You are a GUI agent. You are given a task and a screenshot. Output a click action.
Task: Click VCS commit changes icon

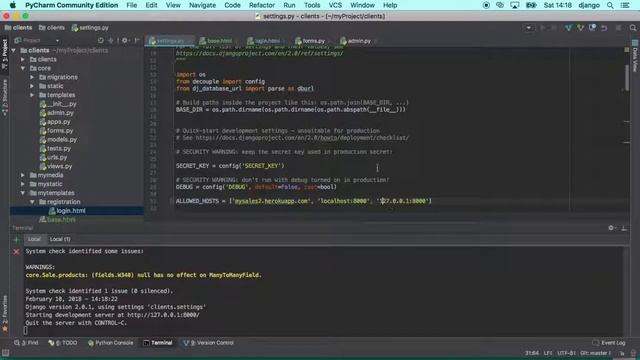point(580,28)
